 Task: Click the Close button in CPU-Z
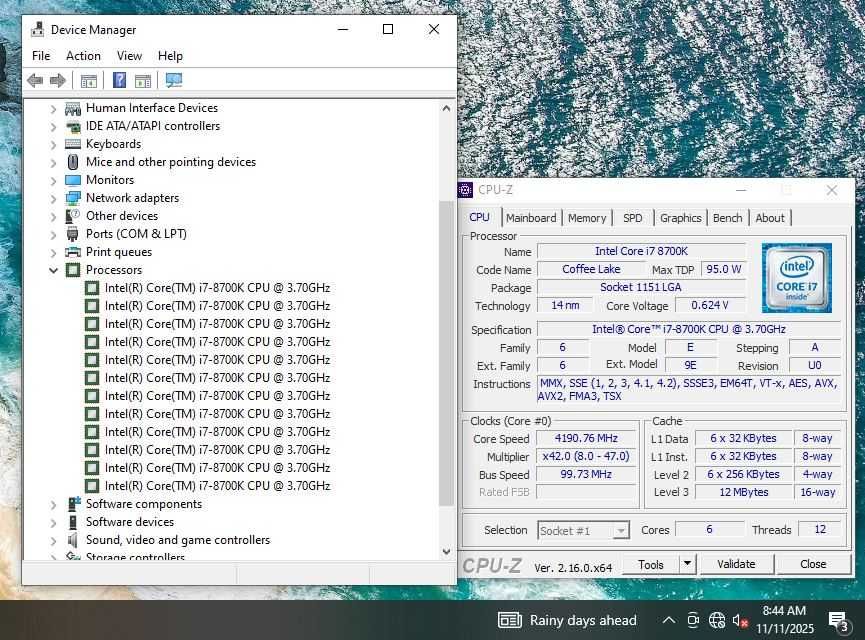pos(813,564)
